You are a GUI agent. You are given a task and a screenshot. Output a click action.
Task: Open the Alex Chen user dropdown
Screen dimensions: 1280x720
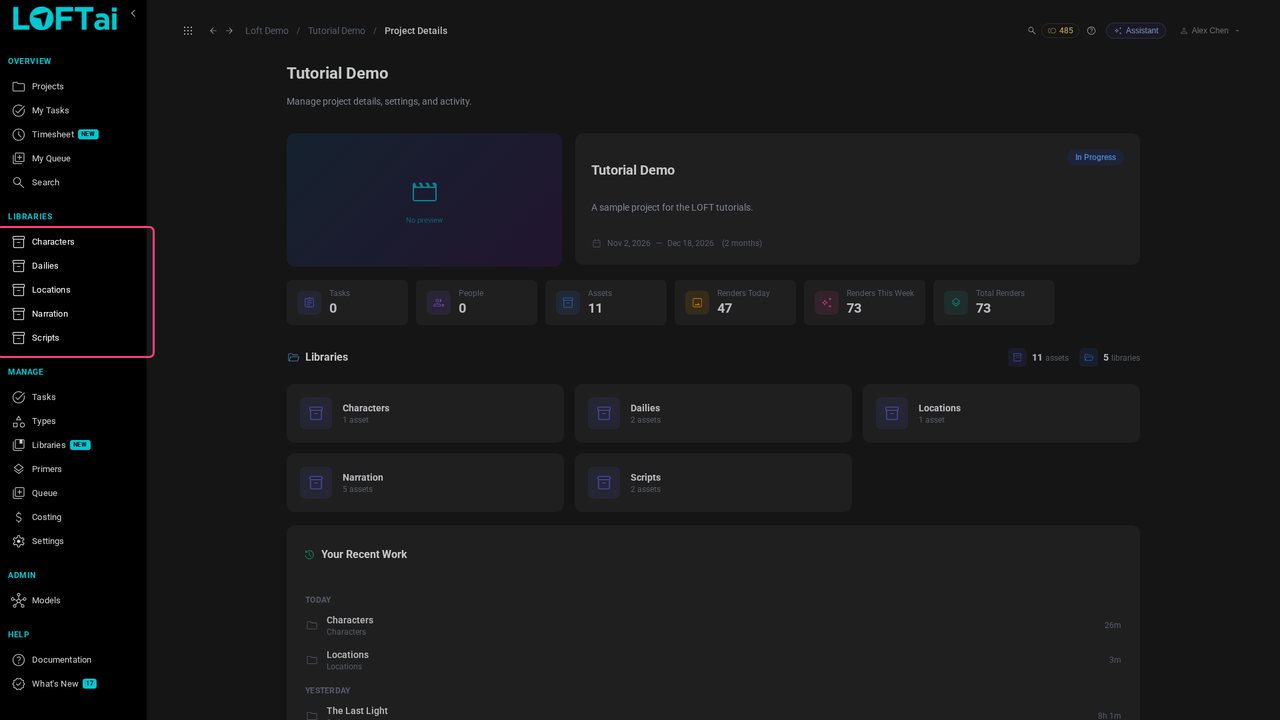(x=1210, y=31)
